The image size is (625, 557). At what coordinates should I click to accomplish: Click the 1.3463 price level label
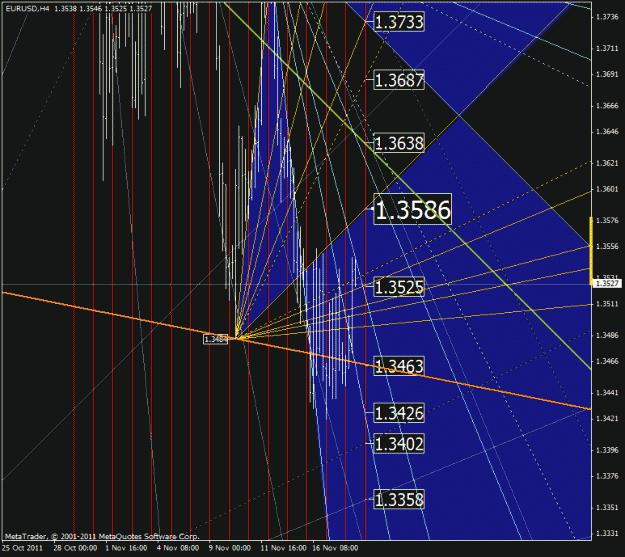[399, 366]
